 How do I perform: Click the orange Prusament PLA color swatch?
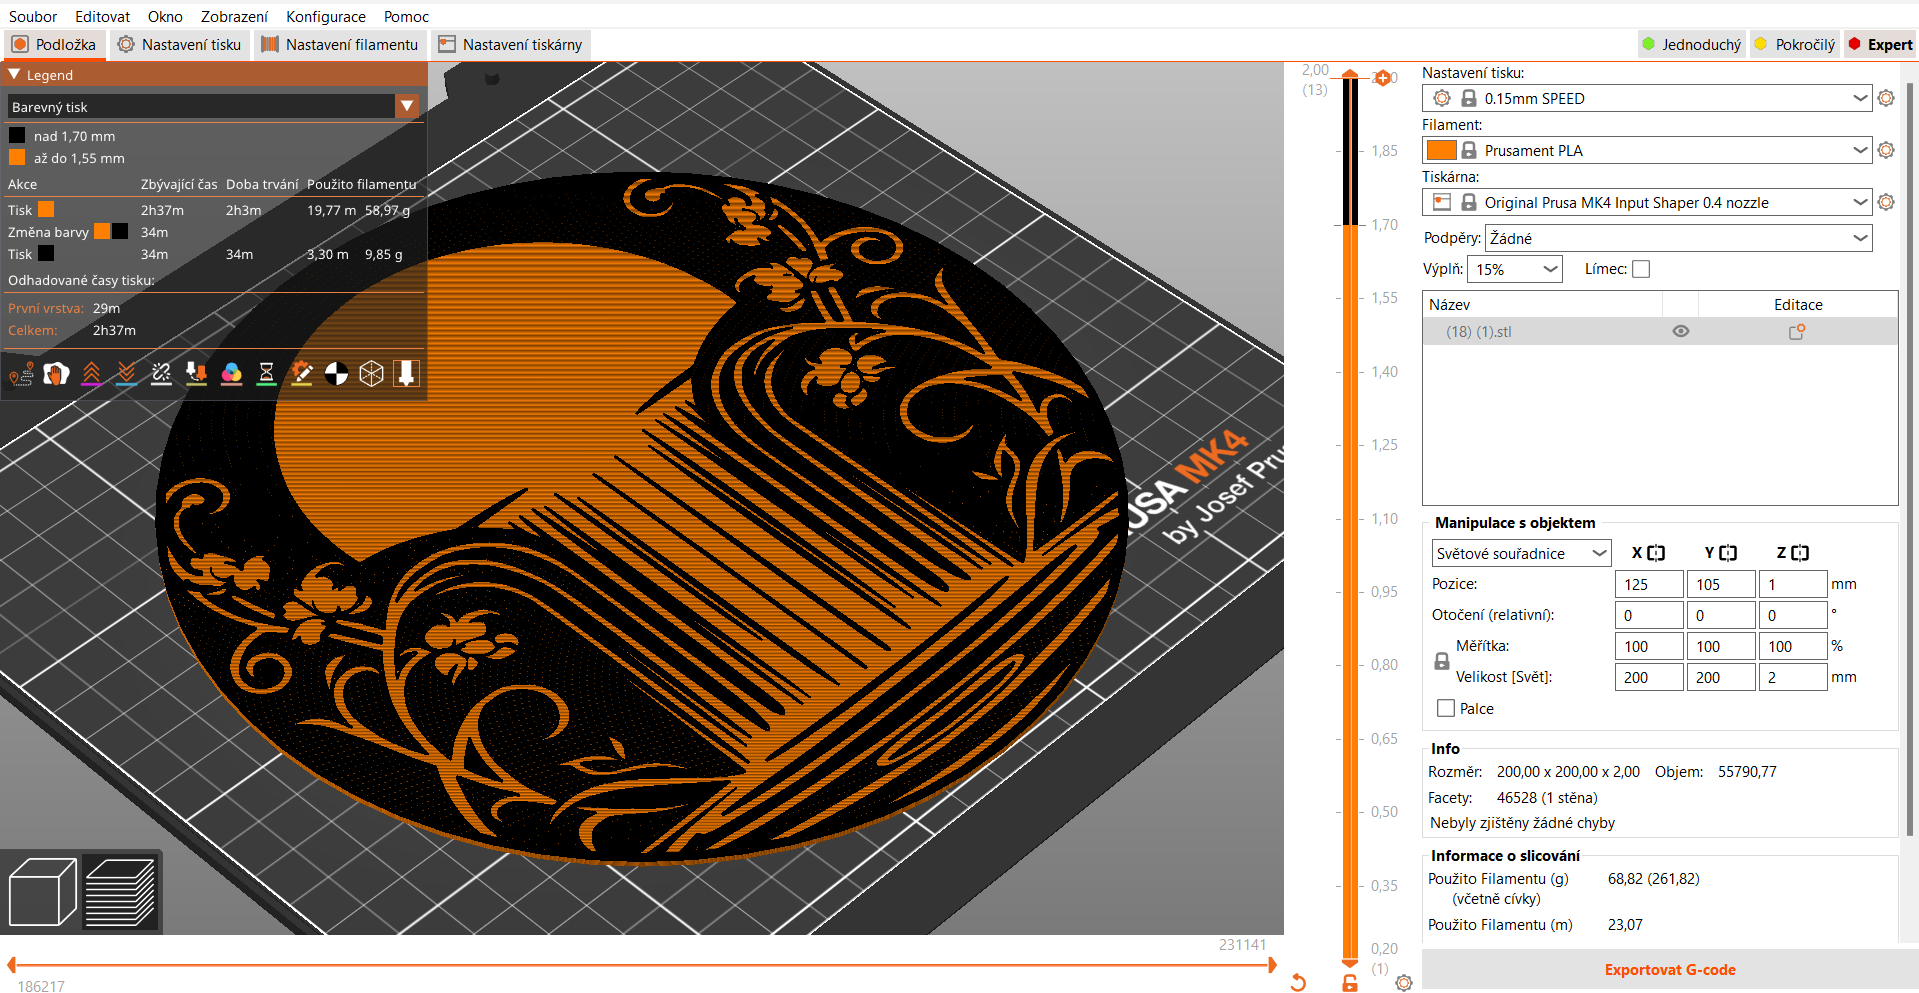[x=1441, y=150]
